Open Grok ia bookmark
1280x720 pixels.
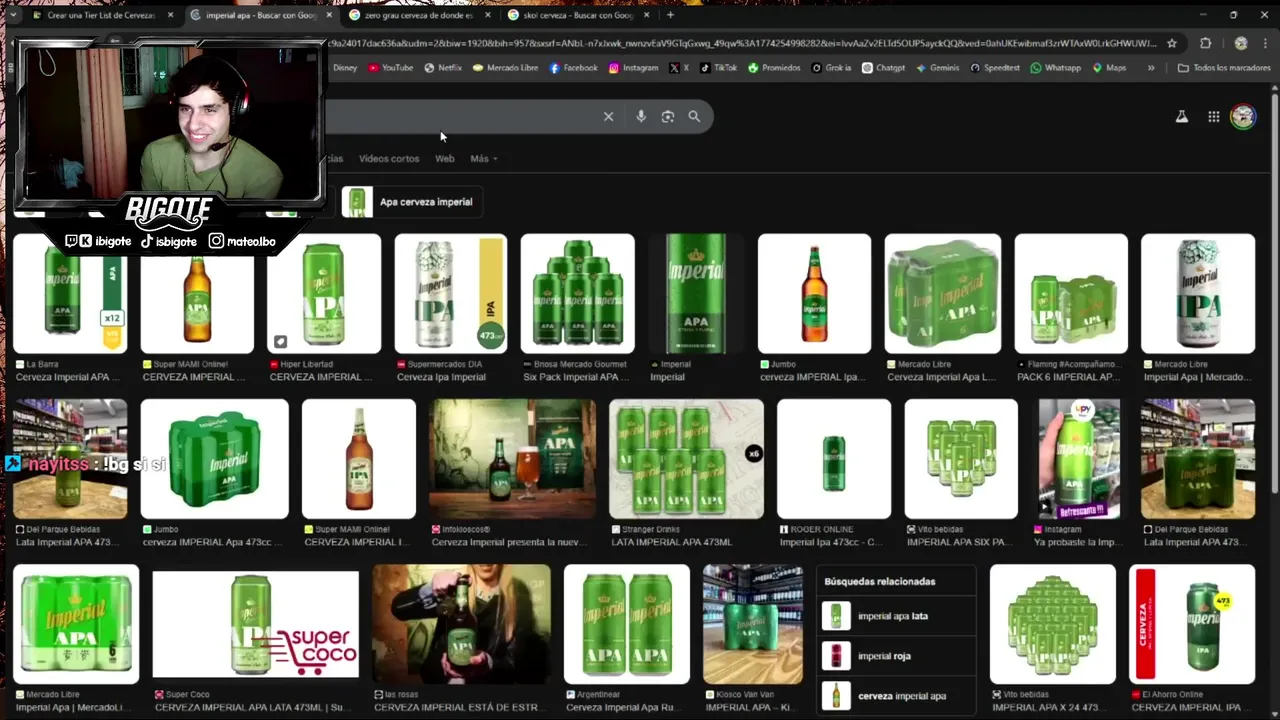tap(831, 68)
